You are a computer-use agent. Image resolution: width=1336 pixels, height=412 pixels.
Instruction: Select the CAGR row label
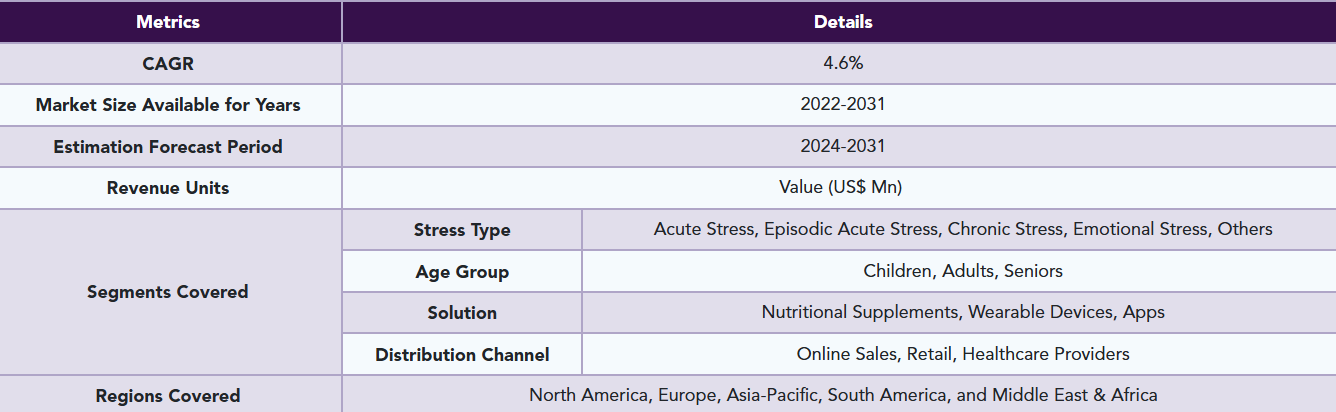168,63
